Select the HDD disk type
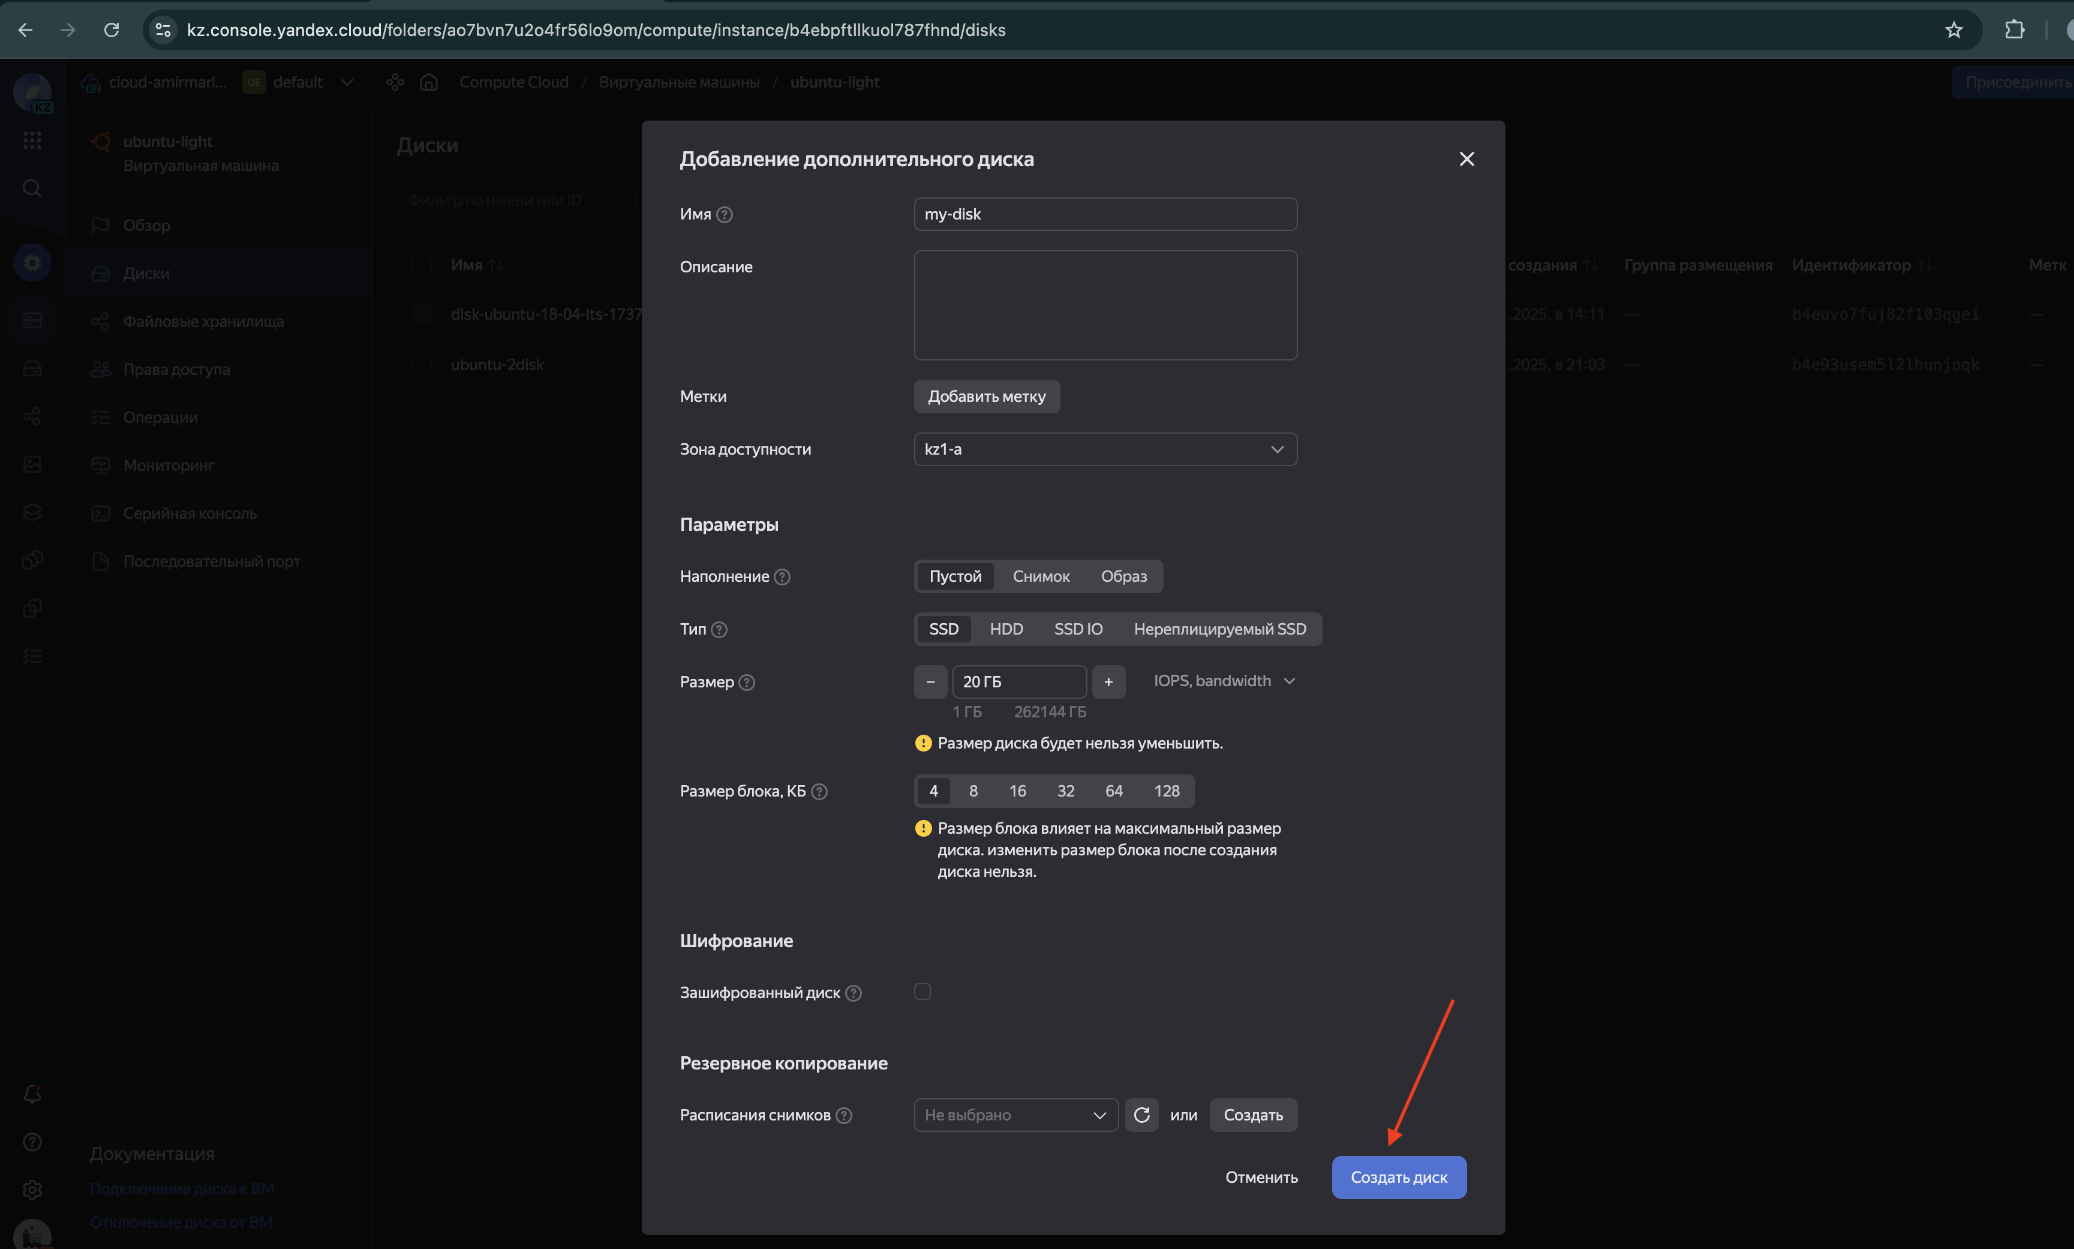This screenshot has height=1249, width=2074. click(1005, 629)
